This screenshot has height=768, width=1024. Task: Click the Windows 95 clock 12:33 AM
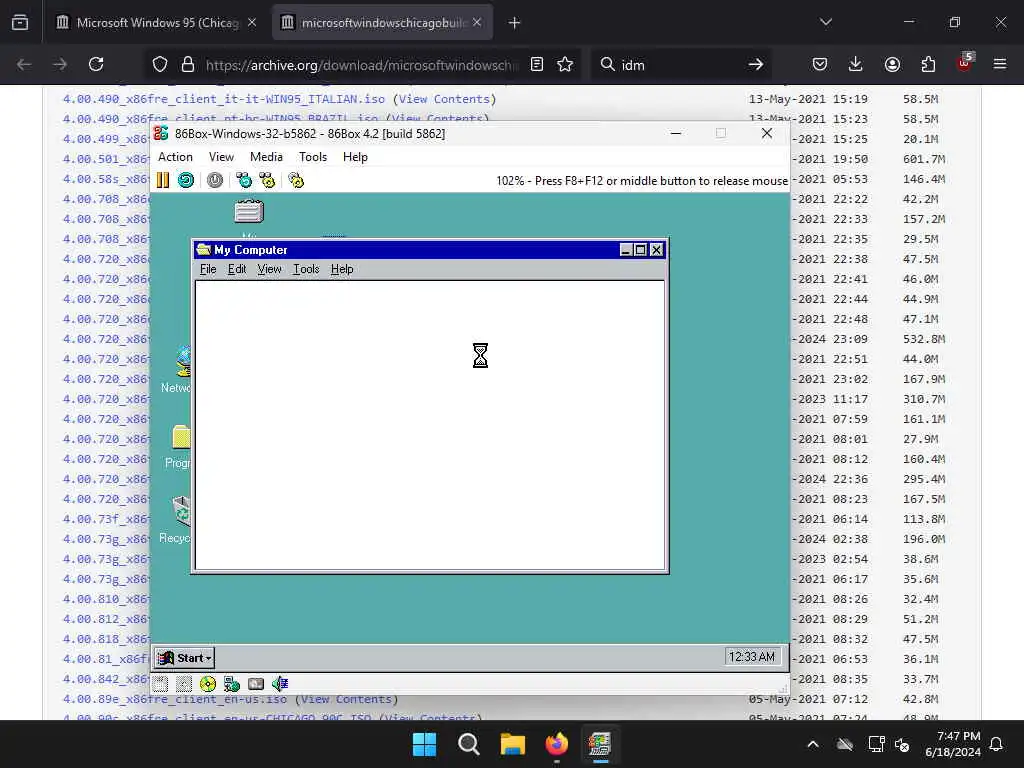752,656
